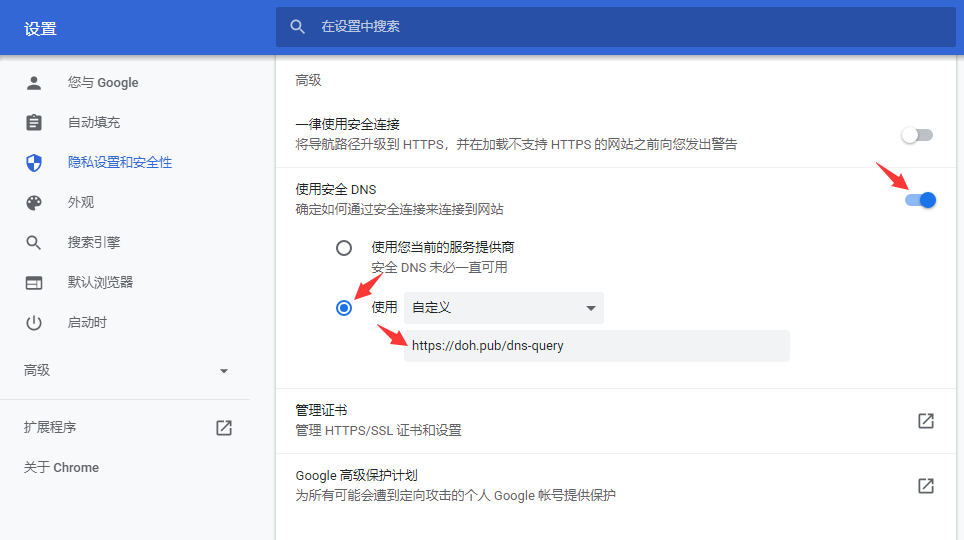Click the palette icon for 外观
The height and width of the screenshot is (540, 964).
[34, 202]
